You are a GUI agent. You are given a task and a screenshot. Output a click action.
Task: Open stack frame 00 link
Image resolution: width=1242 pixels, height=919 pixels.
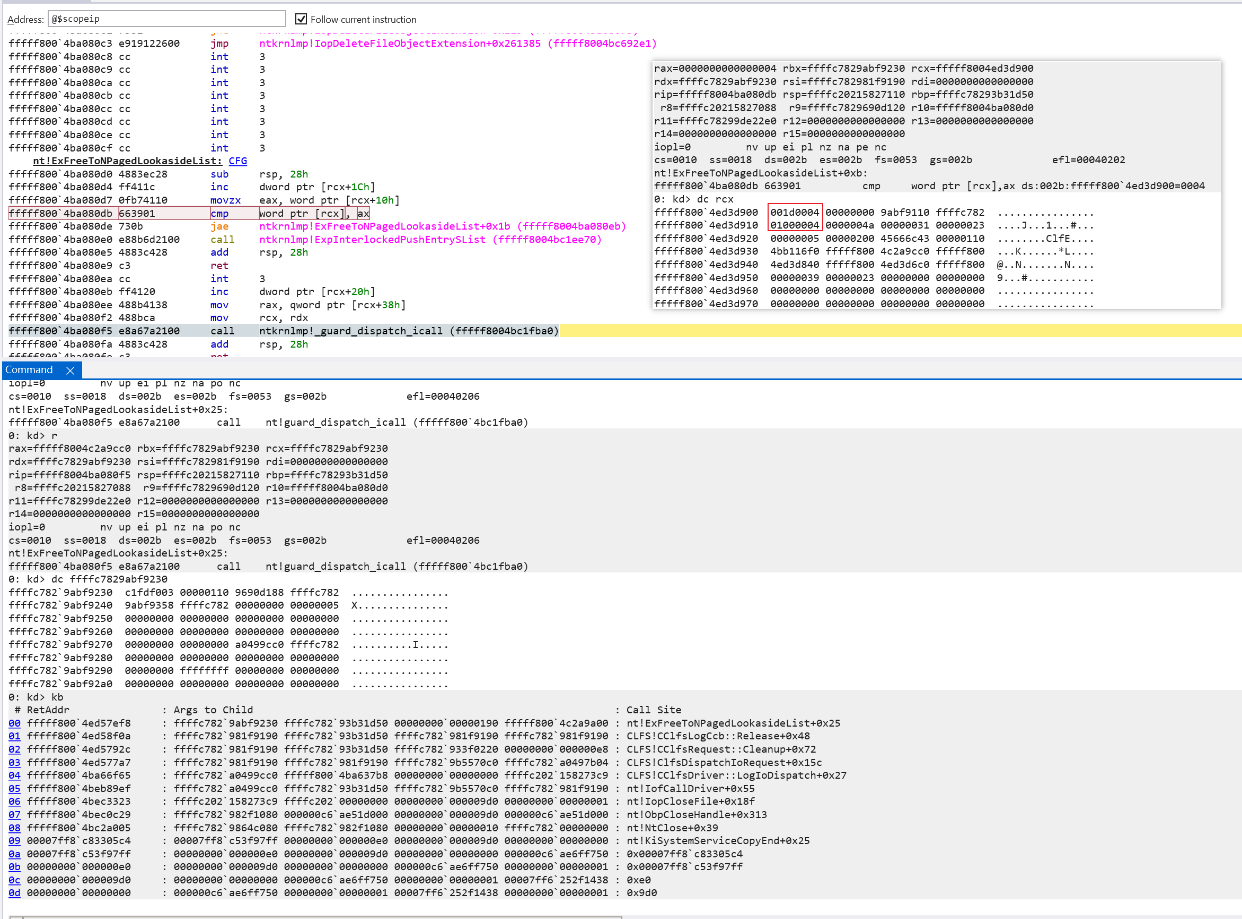pos(14,723)
